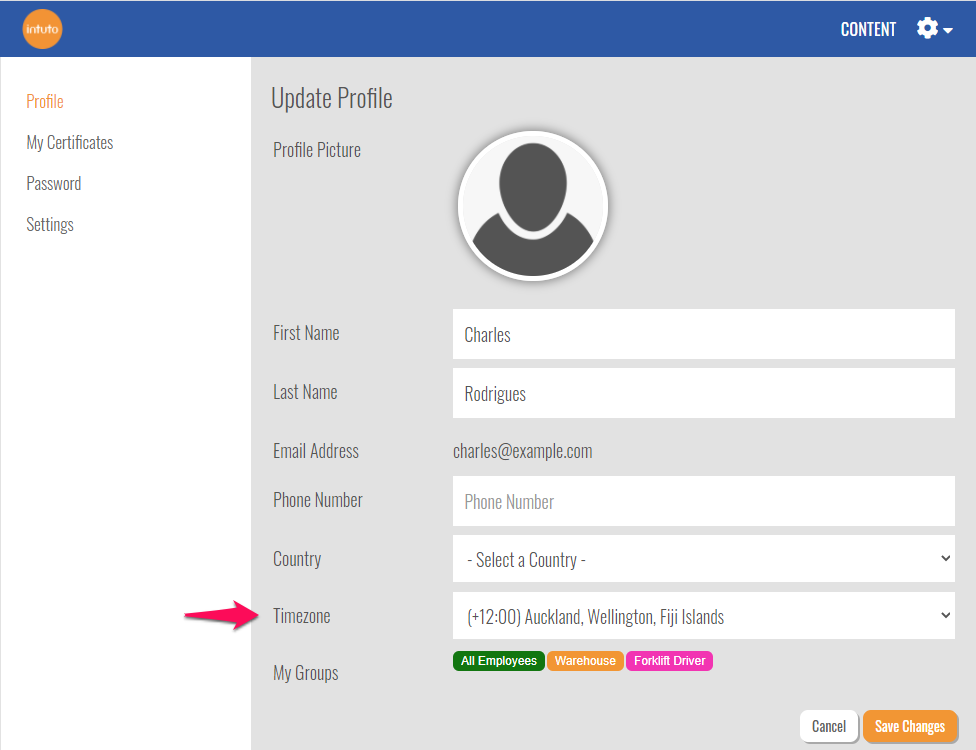The height and width of the screenshot is (750, 976).
Task: Click the Forklift Driver group tag
Action: pos(669,661)
